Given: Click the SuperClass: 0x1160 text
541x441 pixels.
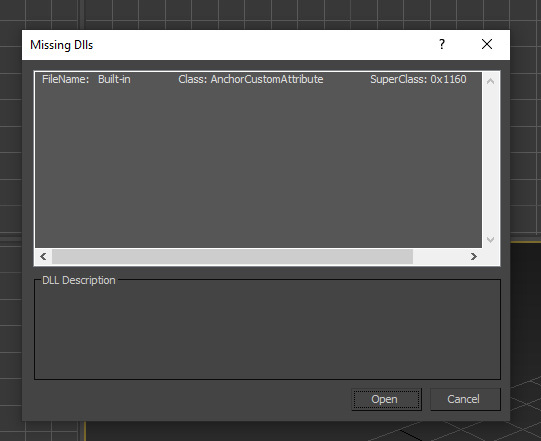Looking at the screenshot, I should click(x=418, y=79).
